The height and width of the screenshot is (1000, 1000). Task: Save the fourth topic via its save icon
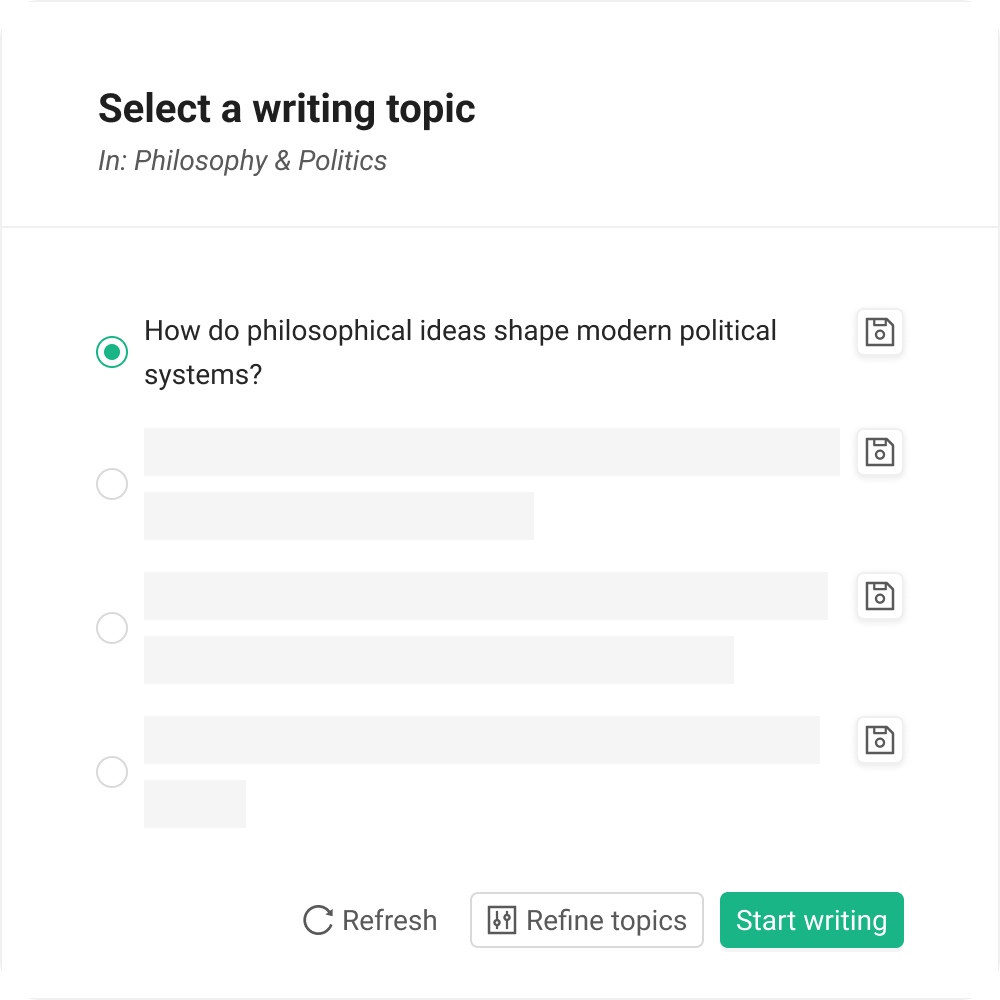pos(879,740)
